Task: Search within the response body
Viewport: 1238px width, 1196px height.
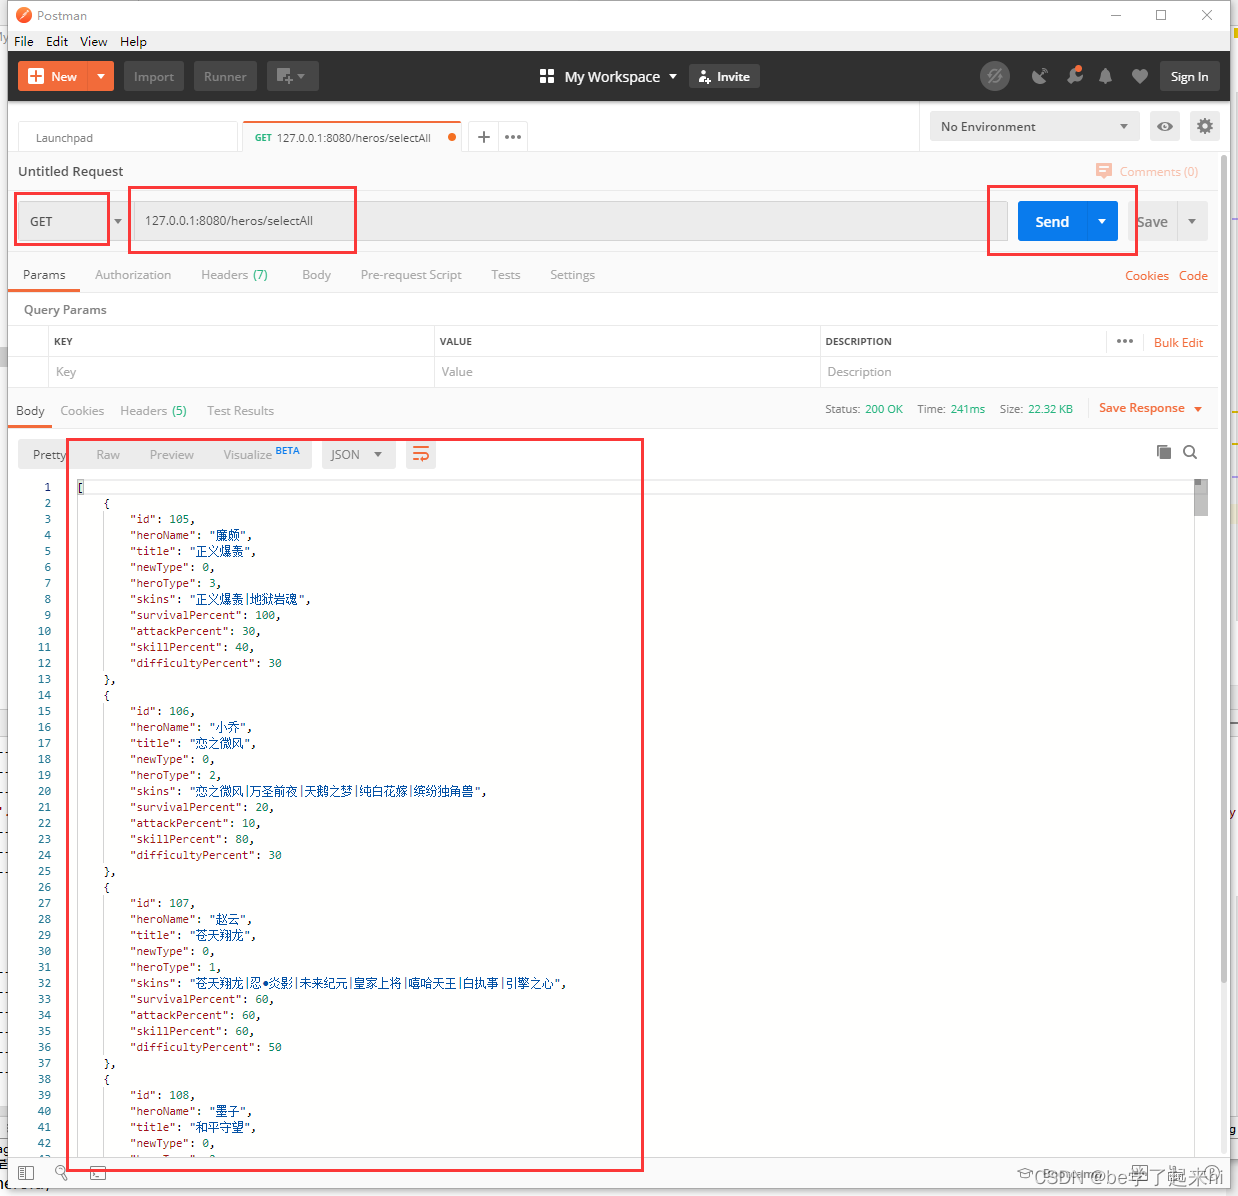Action: click(x=1190, y=452)
